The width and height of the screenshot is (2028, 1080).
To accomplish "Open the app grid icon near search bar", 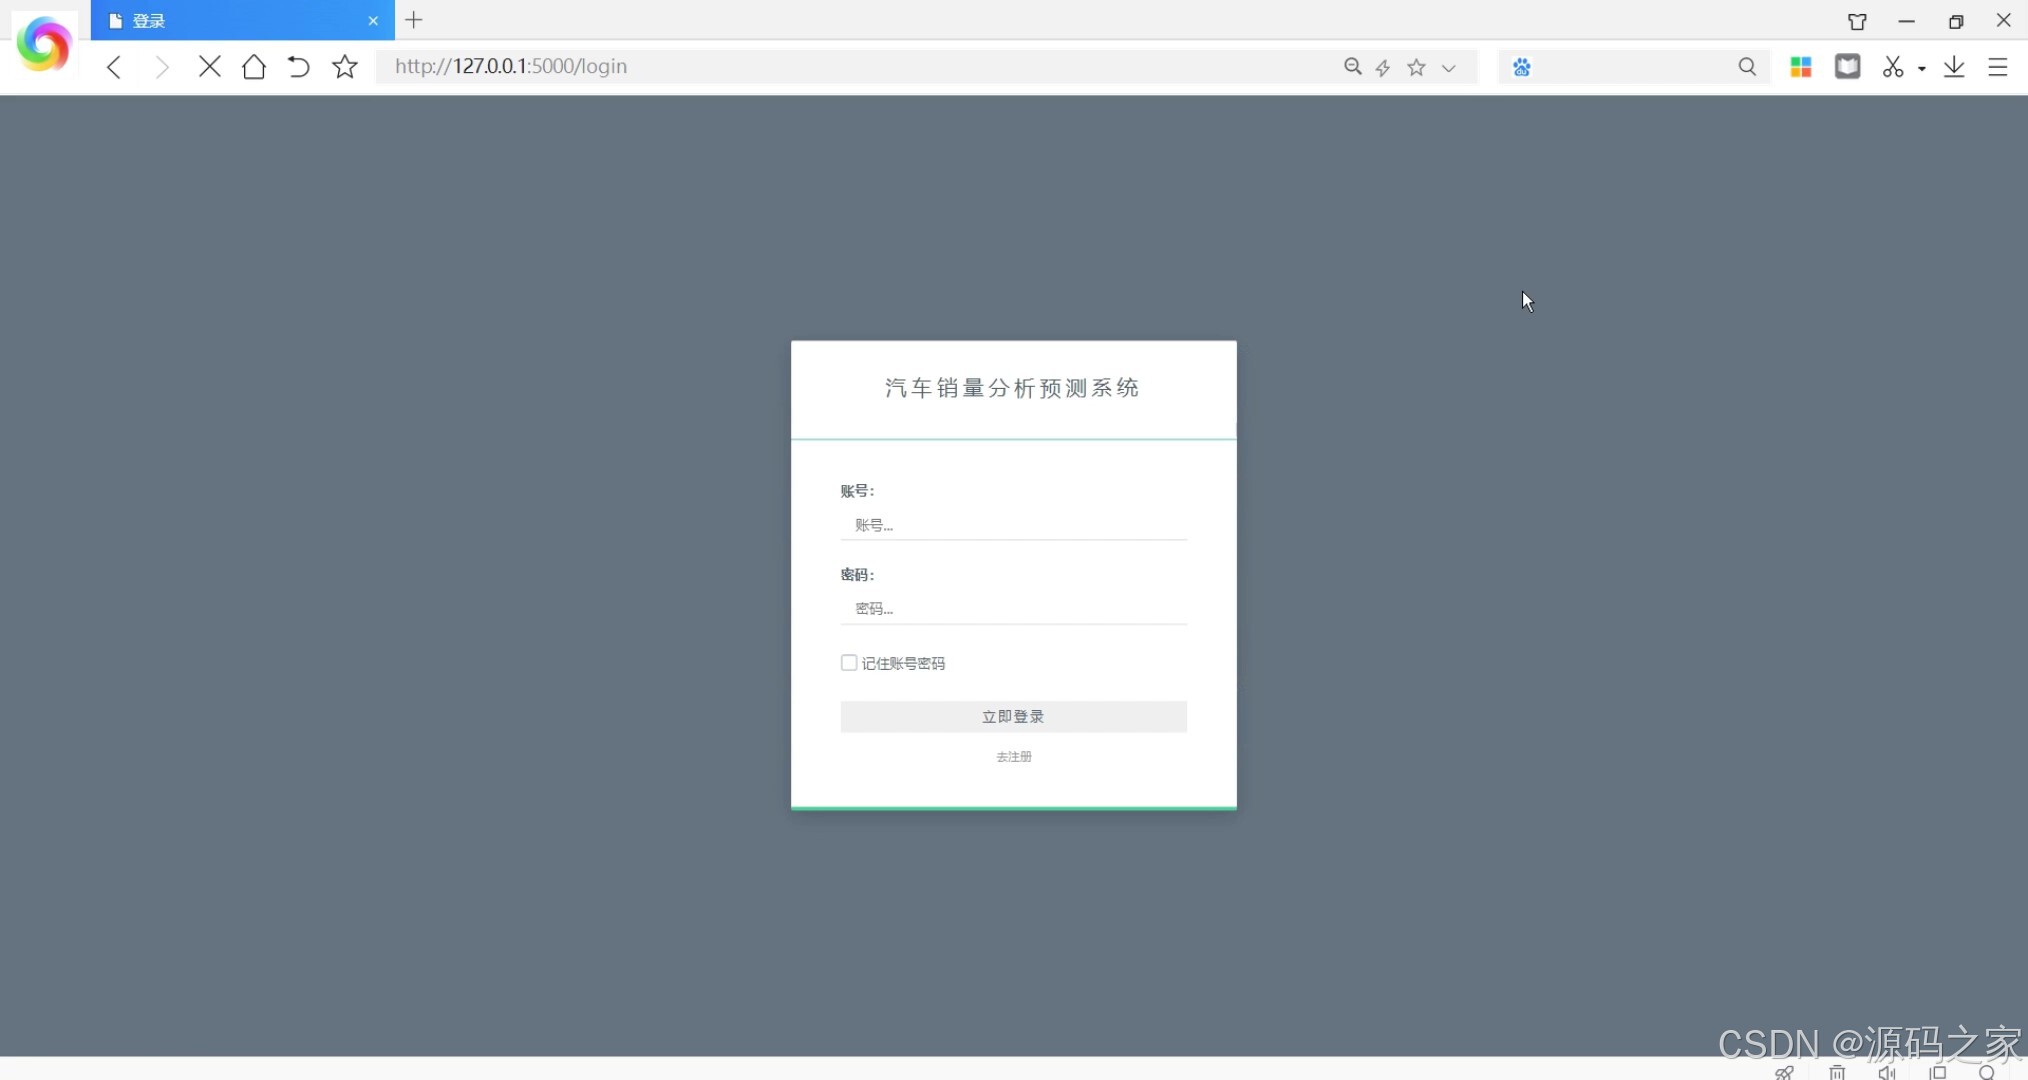I will (1801, 67).
